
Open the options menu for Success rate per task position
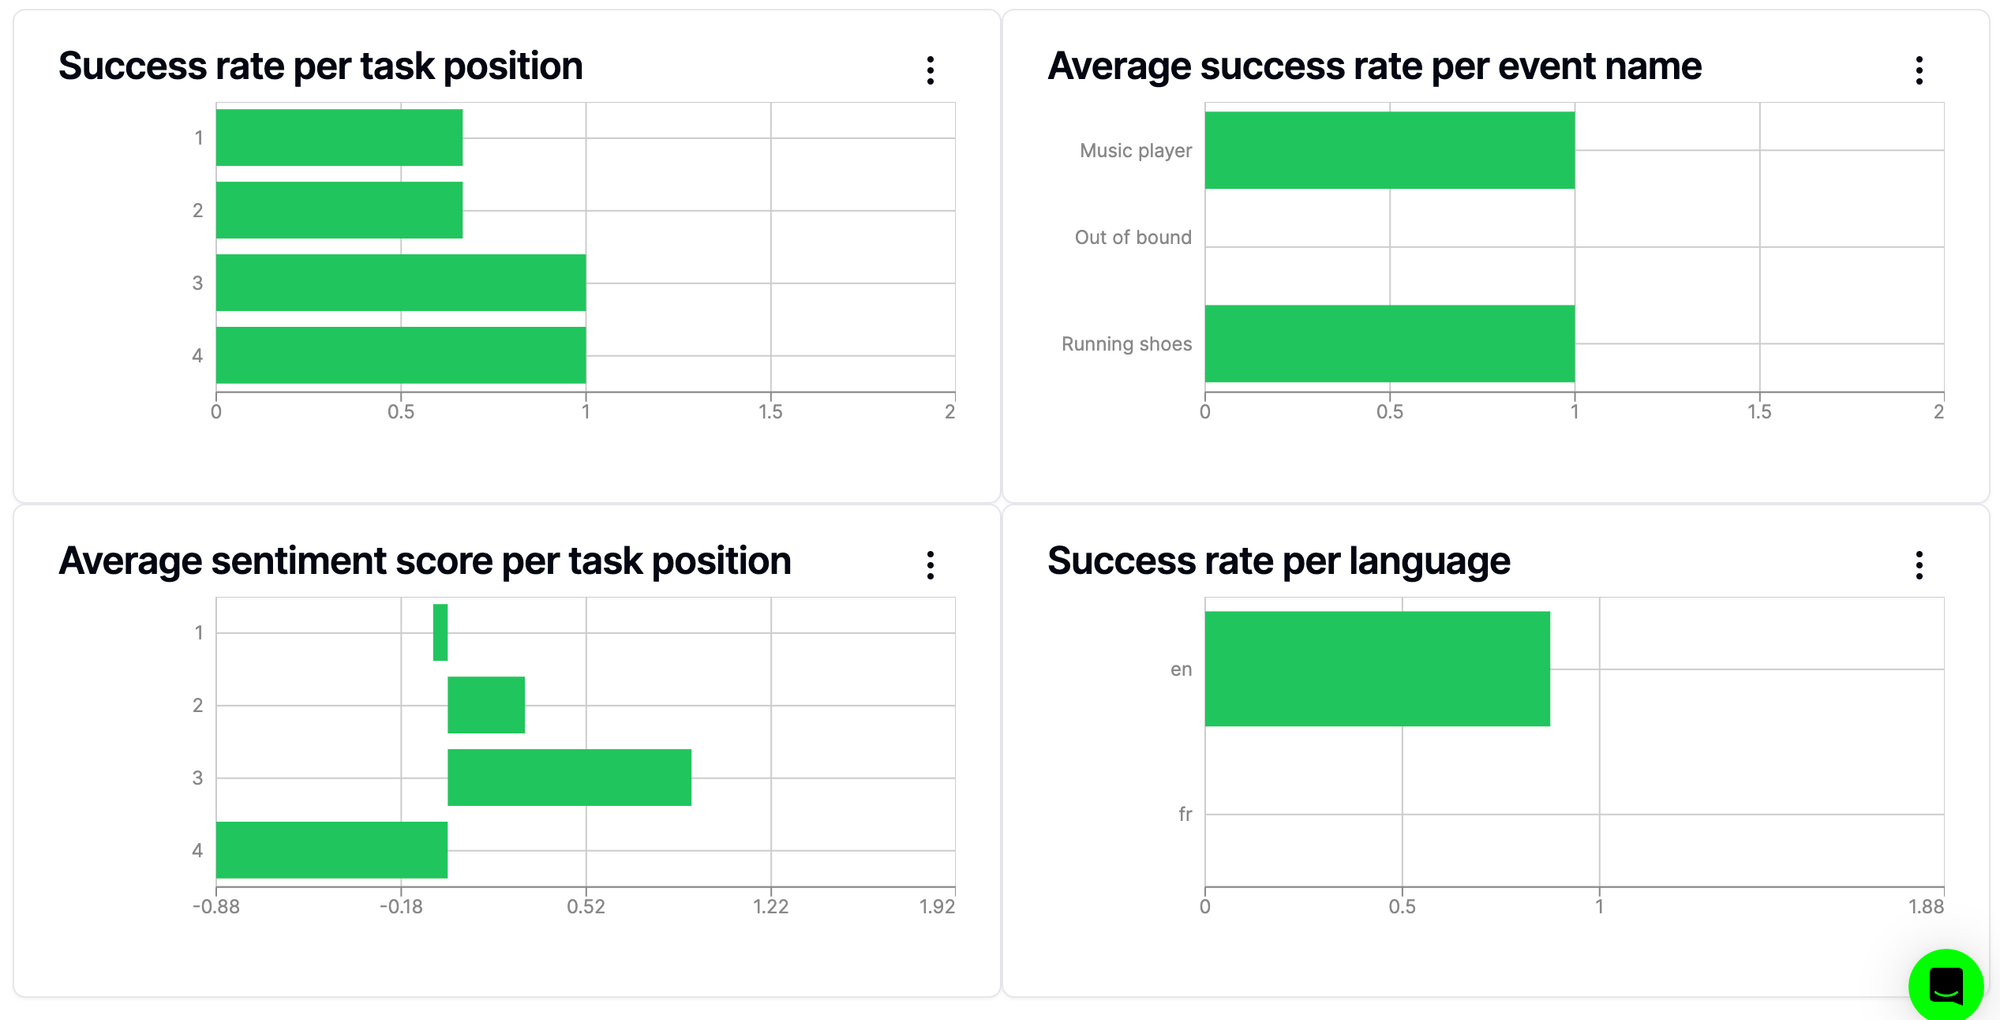pyautogui.click(x=931, y=68)
